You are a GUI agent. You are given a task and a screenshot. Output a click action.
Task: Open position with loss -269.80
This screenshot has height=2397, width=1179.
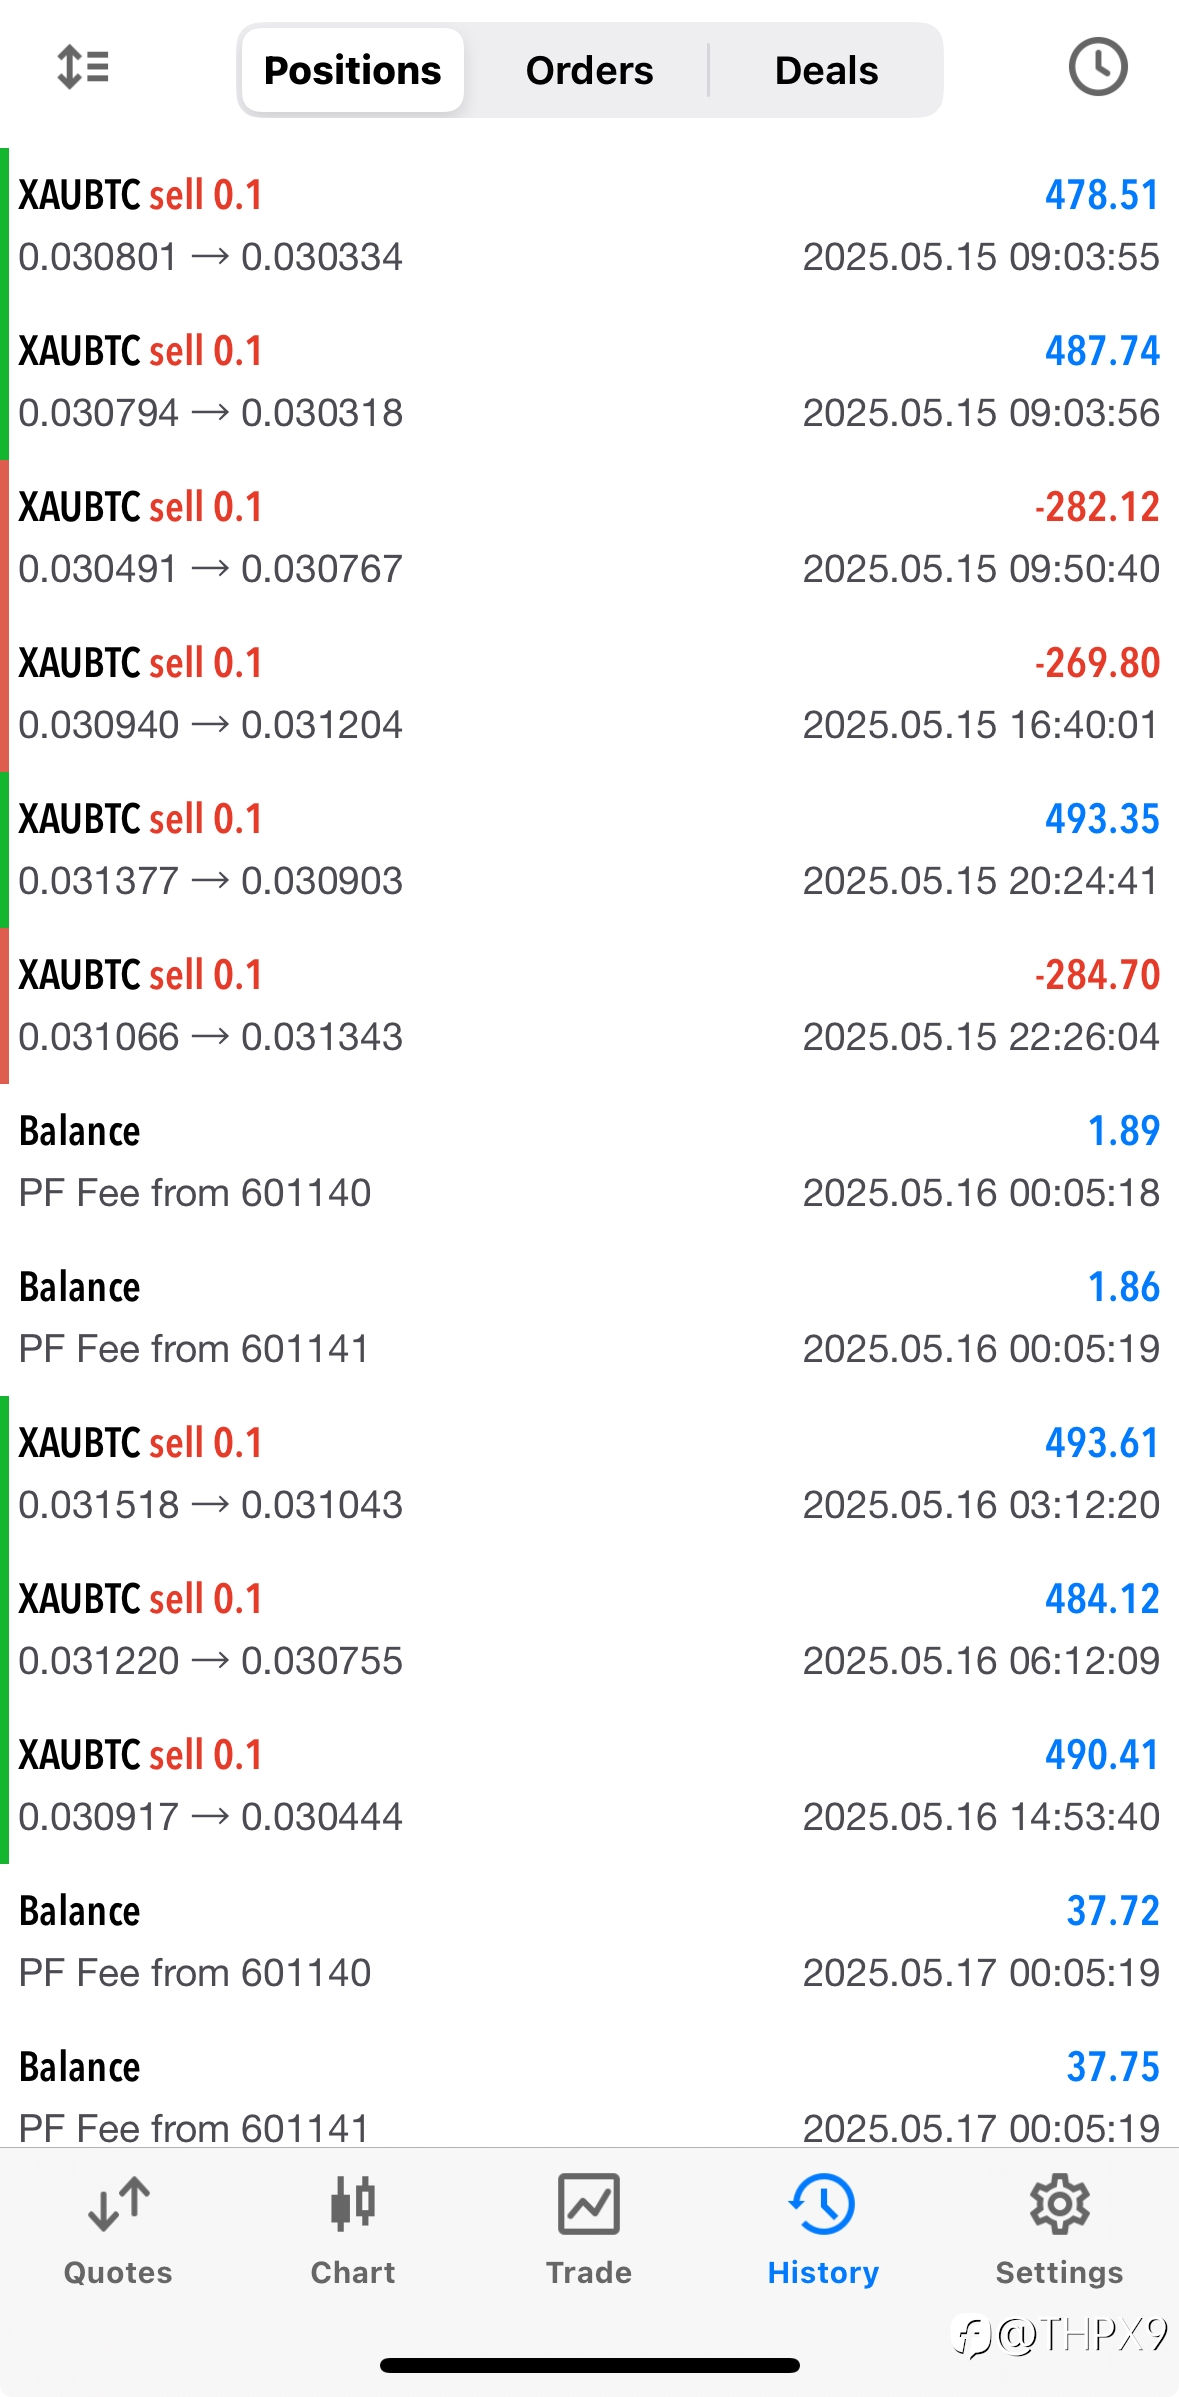tap(589, 694)
